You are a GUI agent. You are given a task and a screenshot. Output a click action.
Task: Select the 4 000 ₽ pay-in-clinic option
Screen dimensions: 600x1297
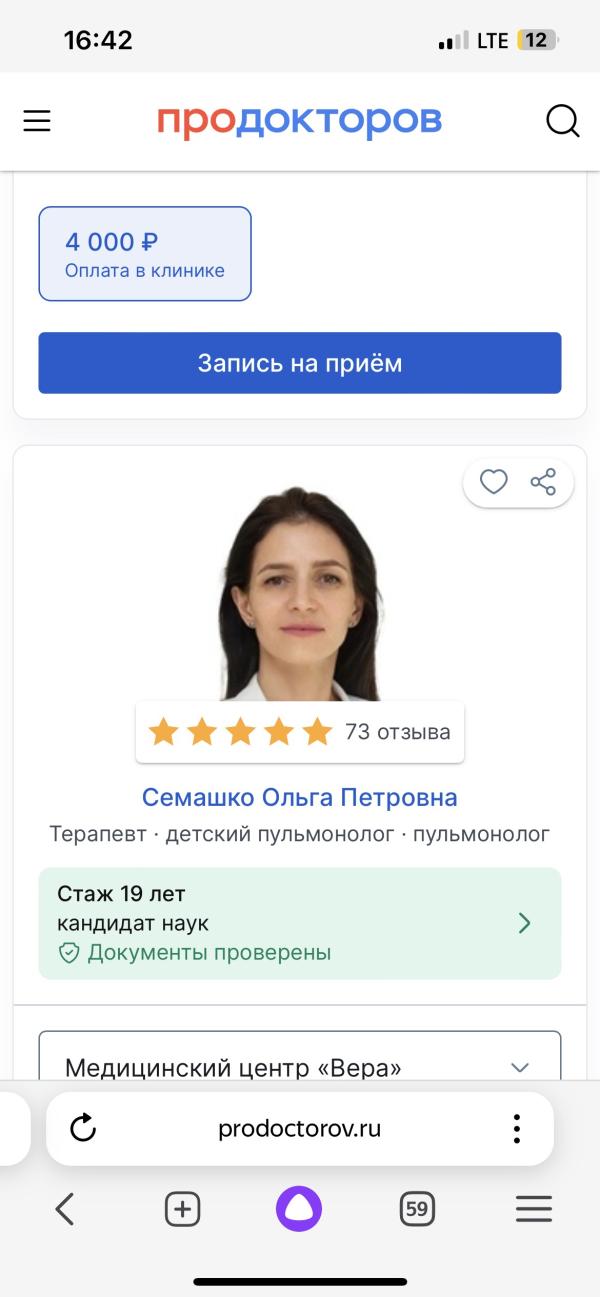point(145,254)
